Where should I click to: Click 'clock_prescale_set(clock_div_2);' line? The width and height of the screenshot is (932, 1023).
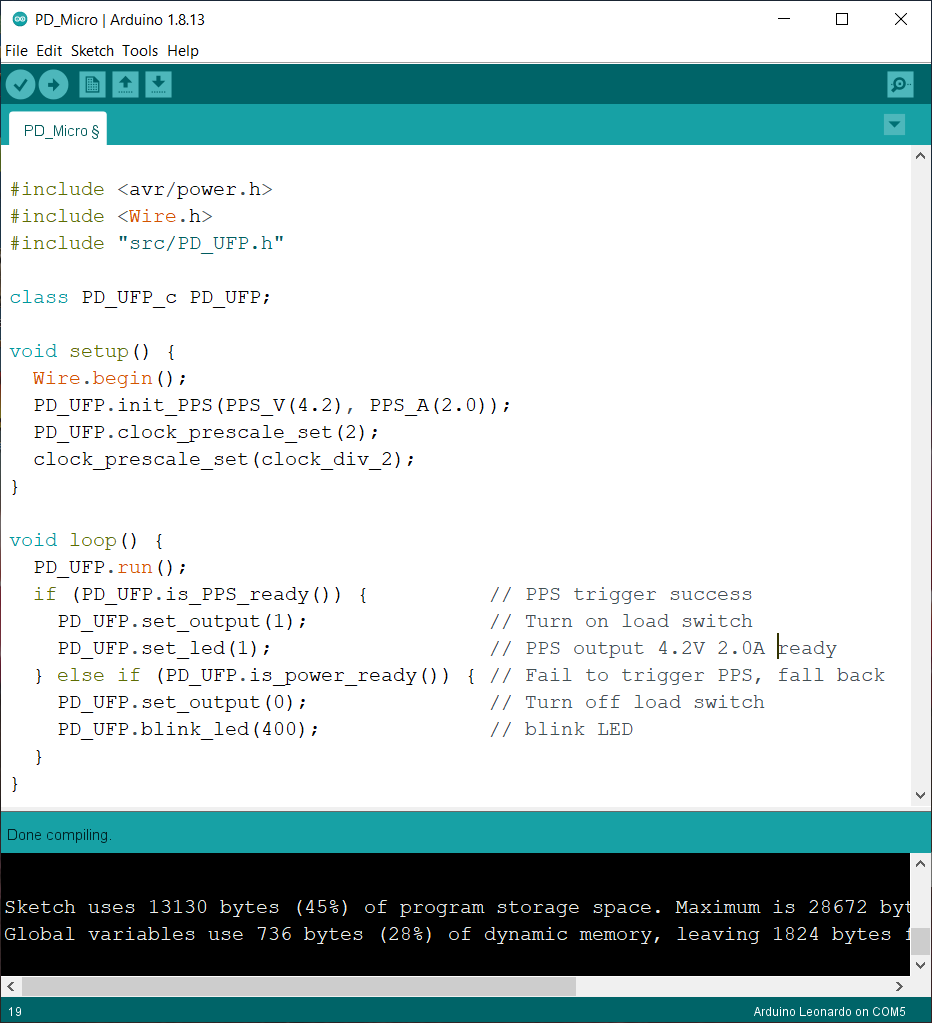pyautogui.click(x=224, y=459)
